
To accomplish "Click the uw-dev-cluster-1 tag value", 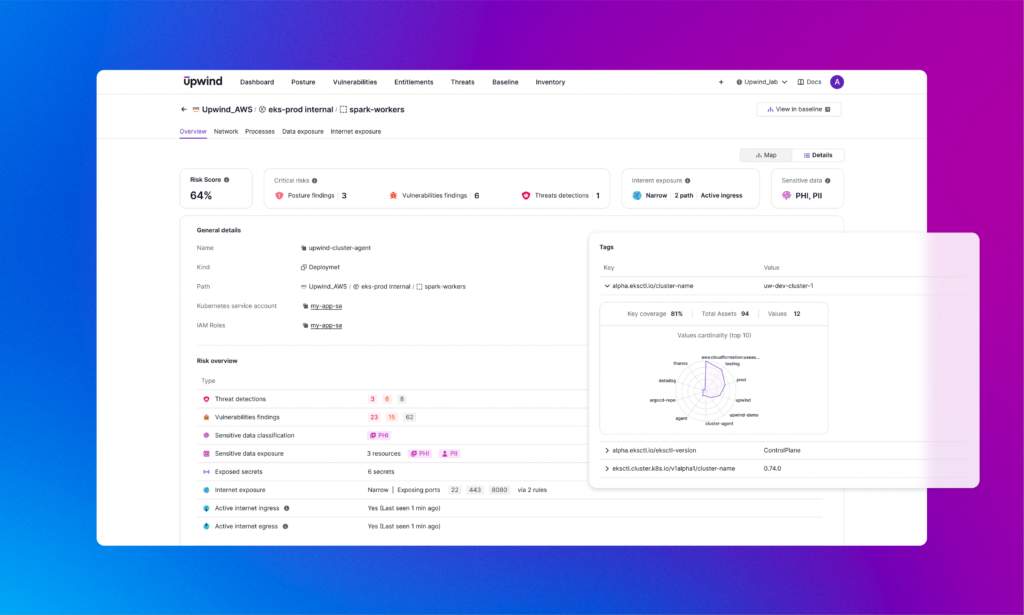I will coord(788,286).
